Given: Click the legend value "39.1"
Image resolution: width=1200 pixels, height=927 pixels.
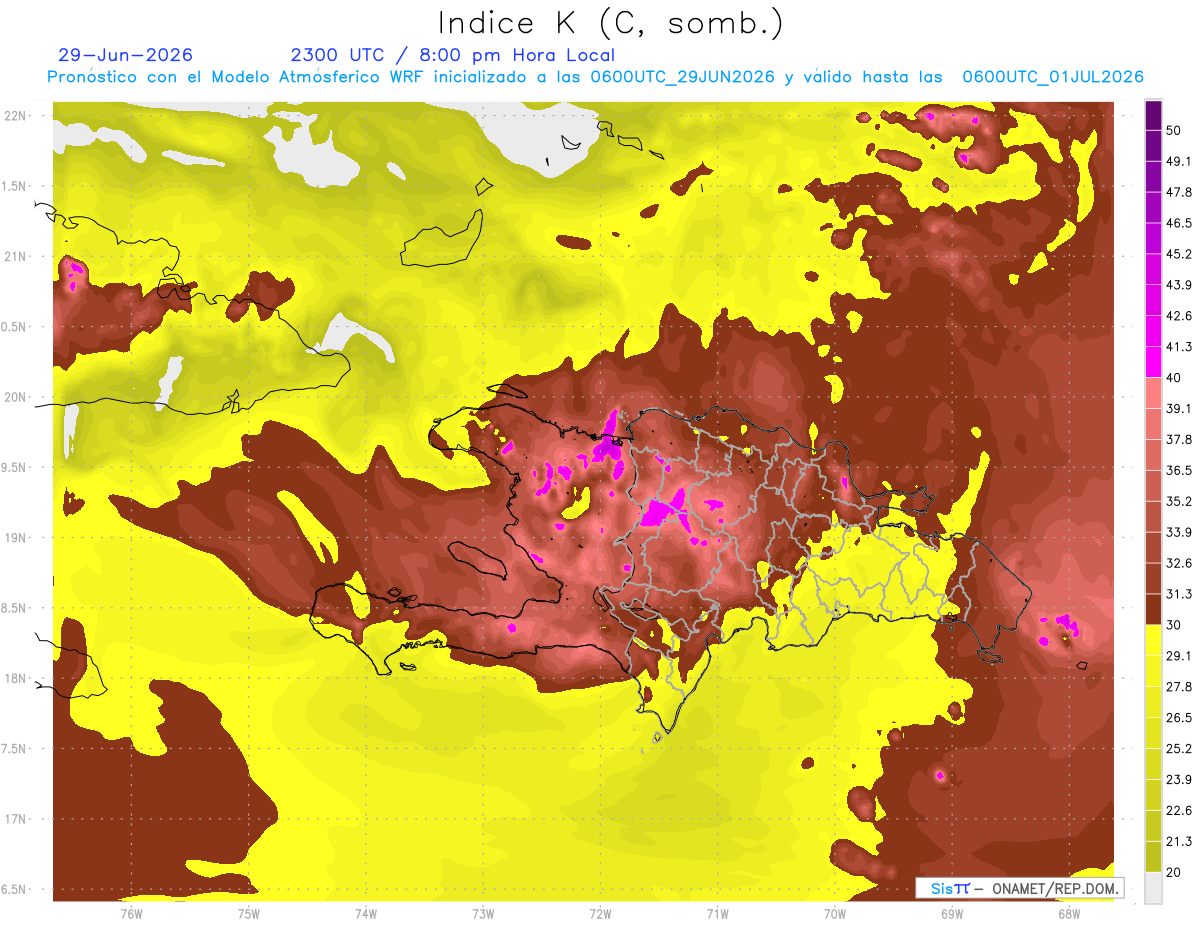Looking at the screenshot, I should 1179,408.
